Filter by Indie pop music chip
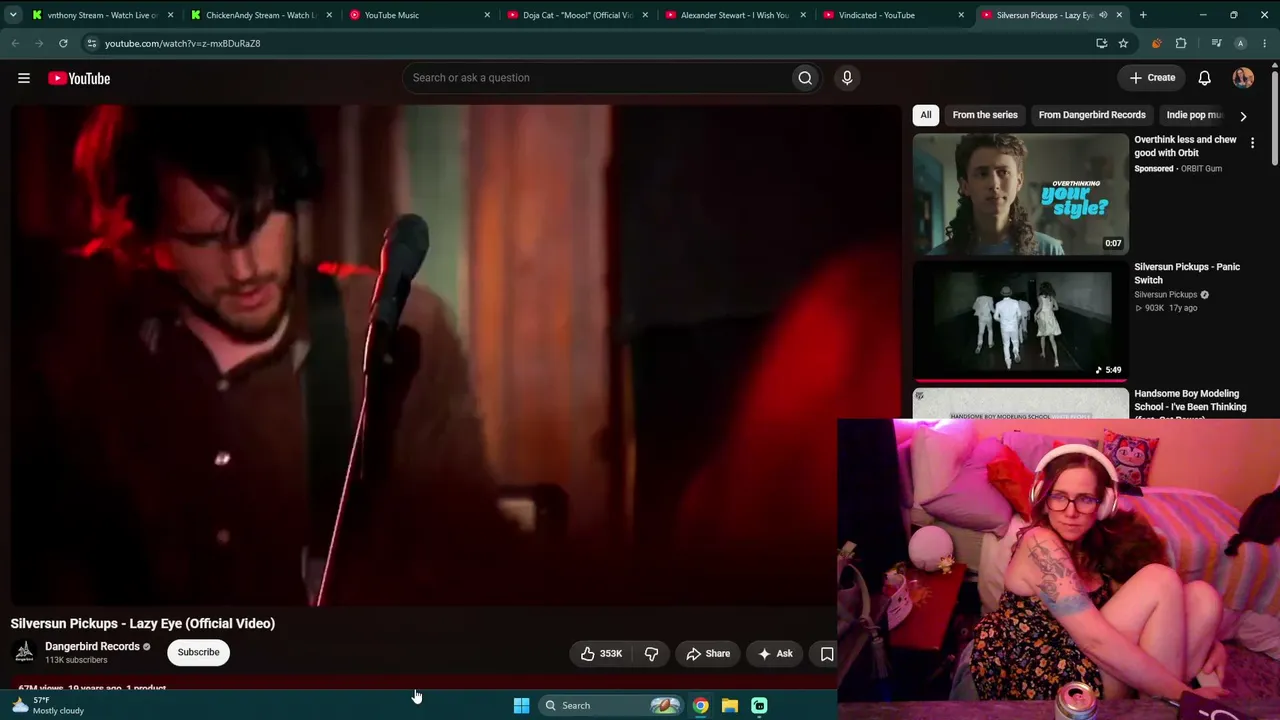This screenshot has height=720, width=1280. pyautogui.click(x=1194, y=115)
